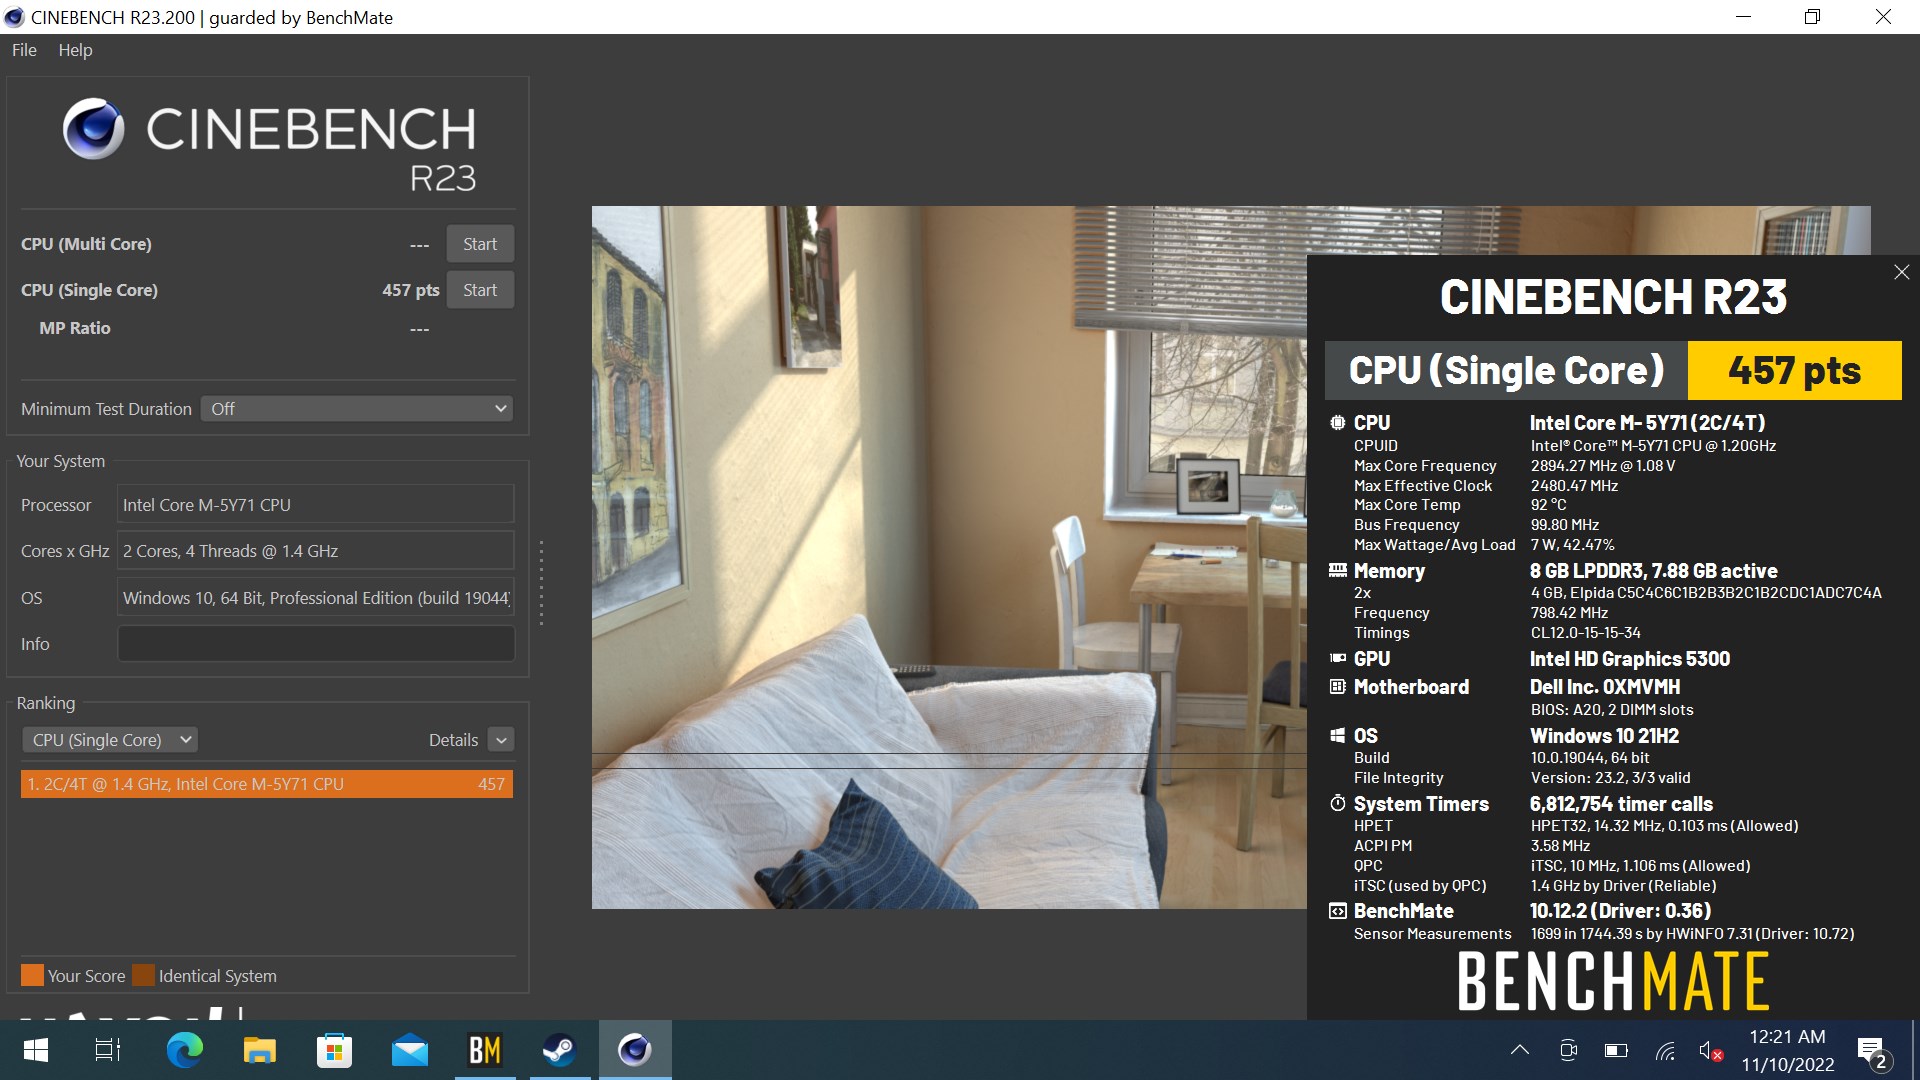Switch to Steam on the taskbar

click(x=559, y=1050)
